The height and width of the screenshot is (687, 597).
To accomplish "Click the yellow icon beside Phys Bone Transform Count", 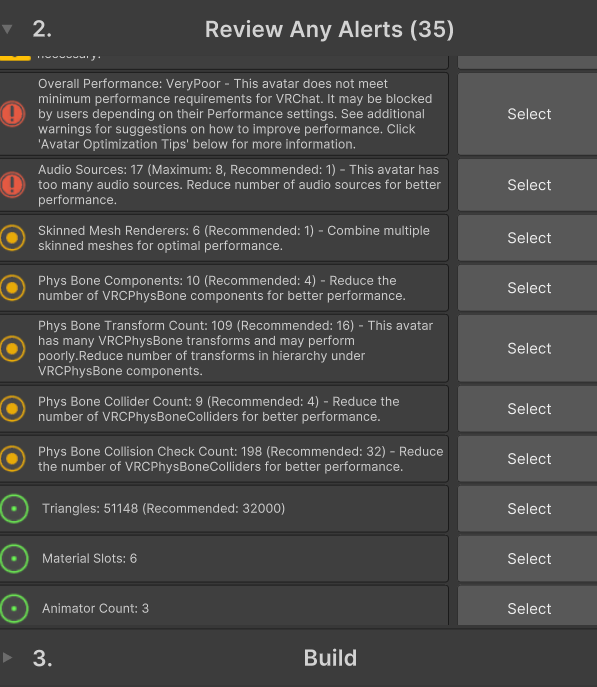I will click(x=13, y=348).
